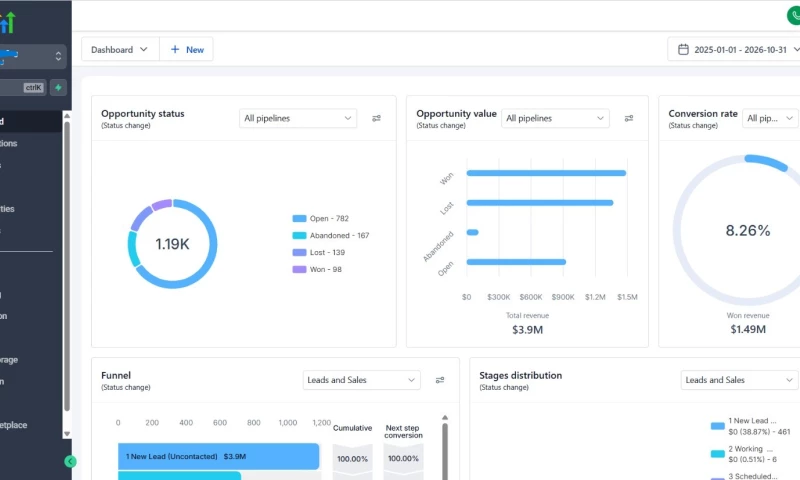Open the sidebar item ending in 'ties'
The height and width of the screenshot is (480, 800).
click(7, 209)
